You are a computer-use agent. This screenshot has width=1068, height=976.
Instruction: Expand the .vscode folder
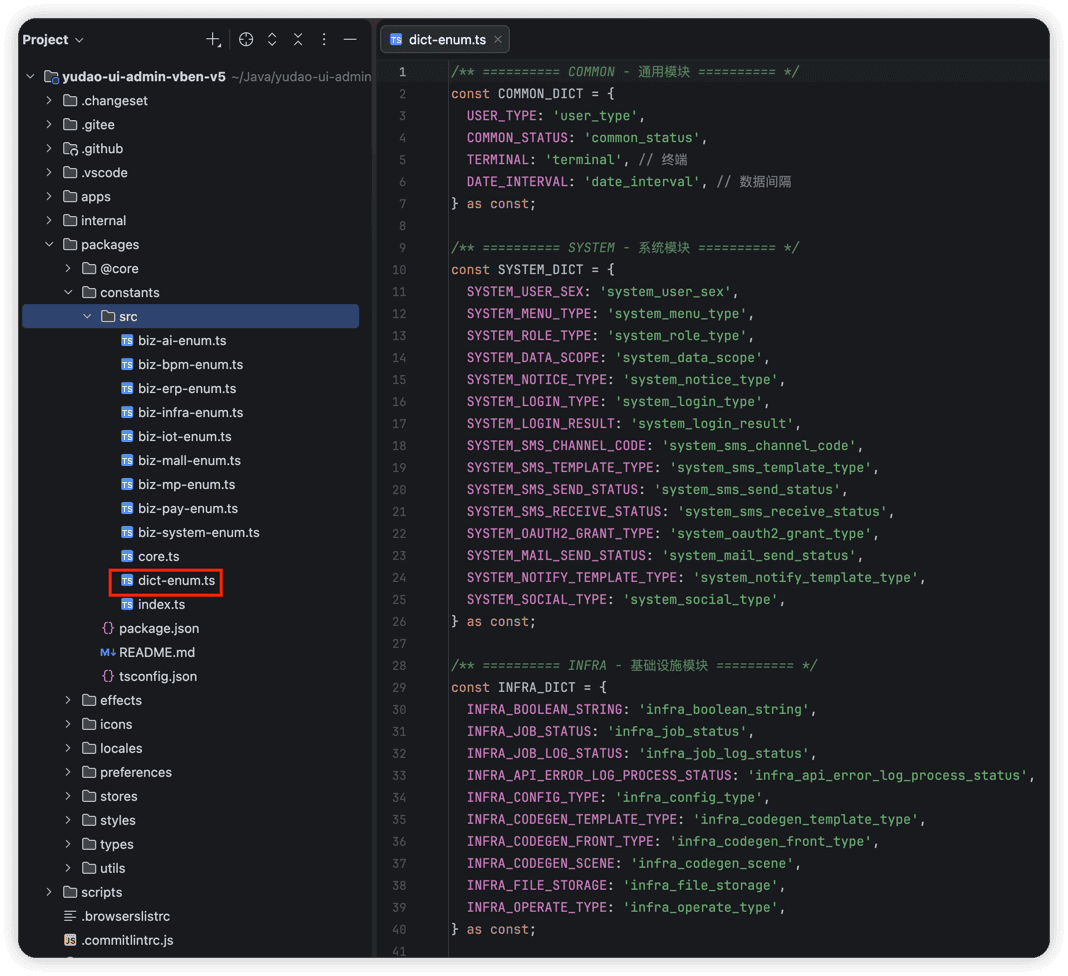pyautogui.click(x=48, y=172)
